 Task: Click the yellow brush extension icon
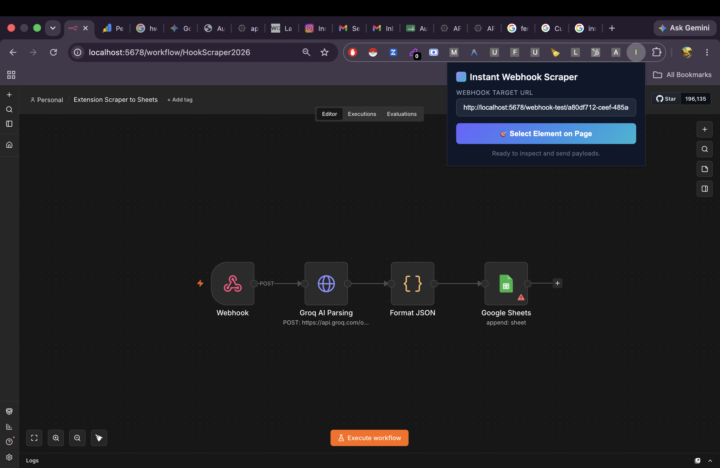tap(555, 52)
